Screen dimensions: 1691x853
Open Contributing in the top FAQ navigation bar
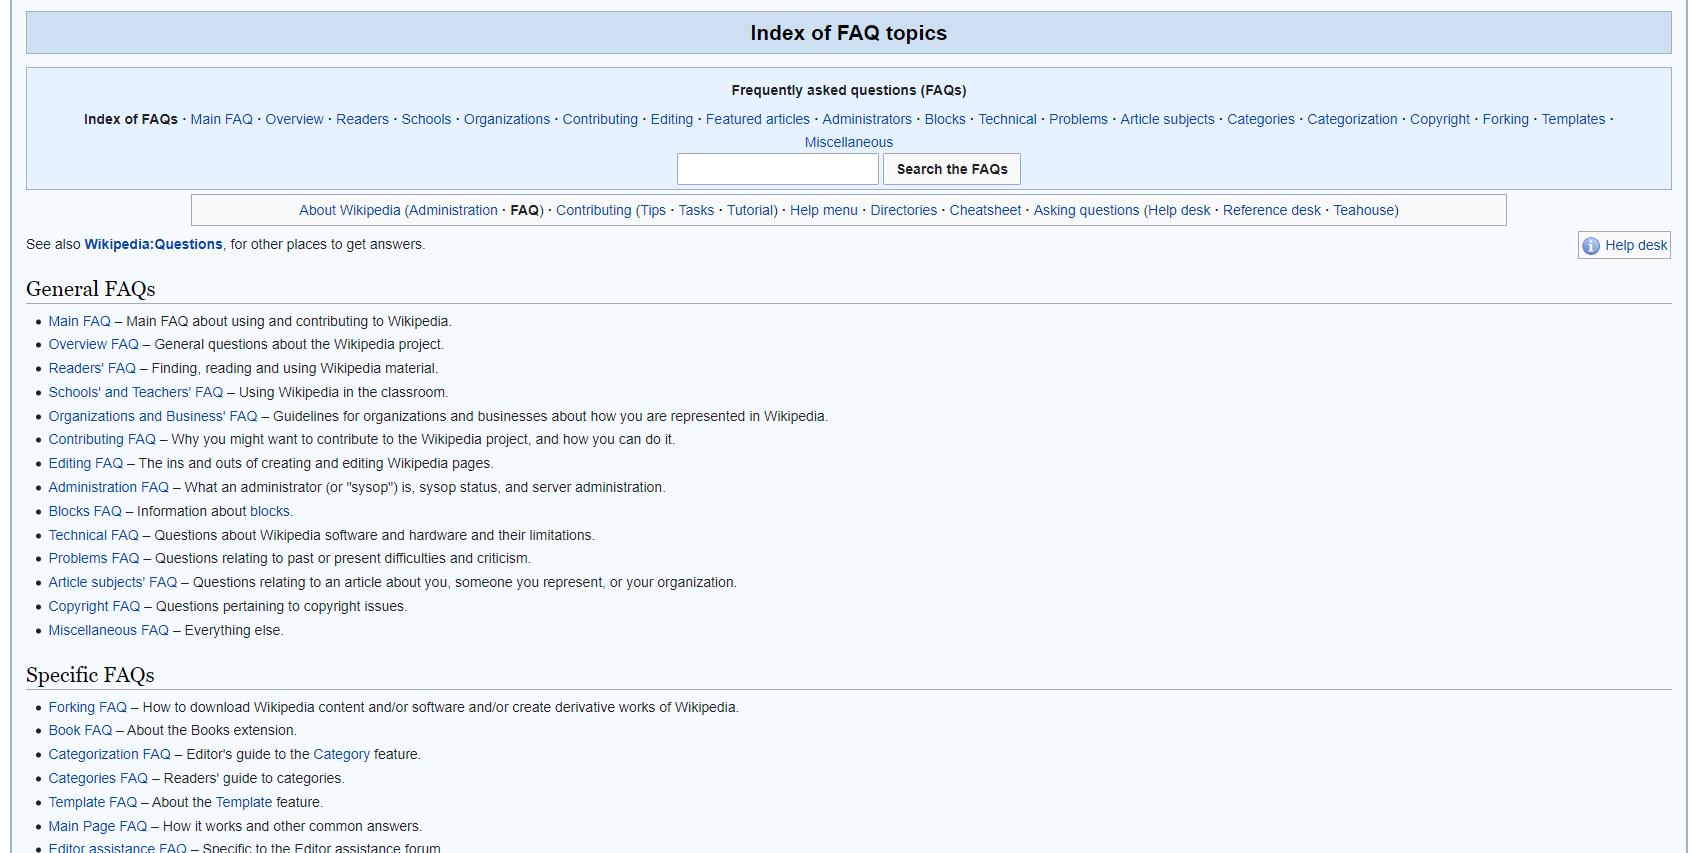tap(600, 119)
